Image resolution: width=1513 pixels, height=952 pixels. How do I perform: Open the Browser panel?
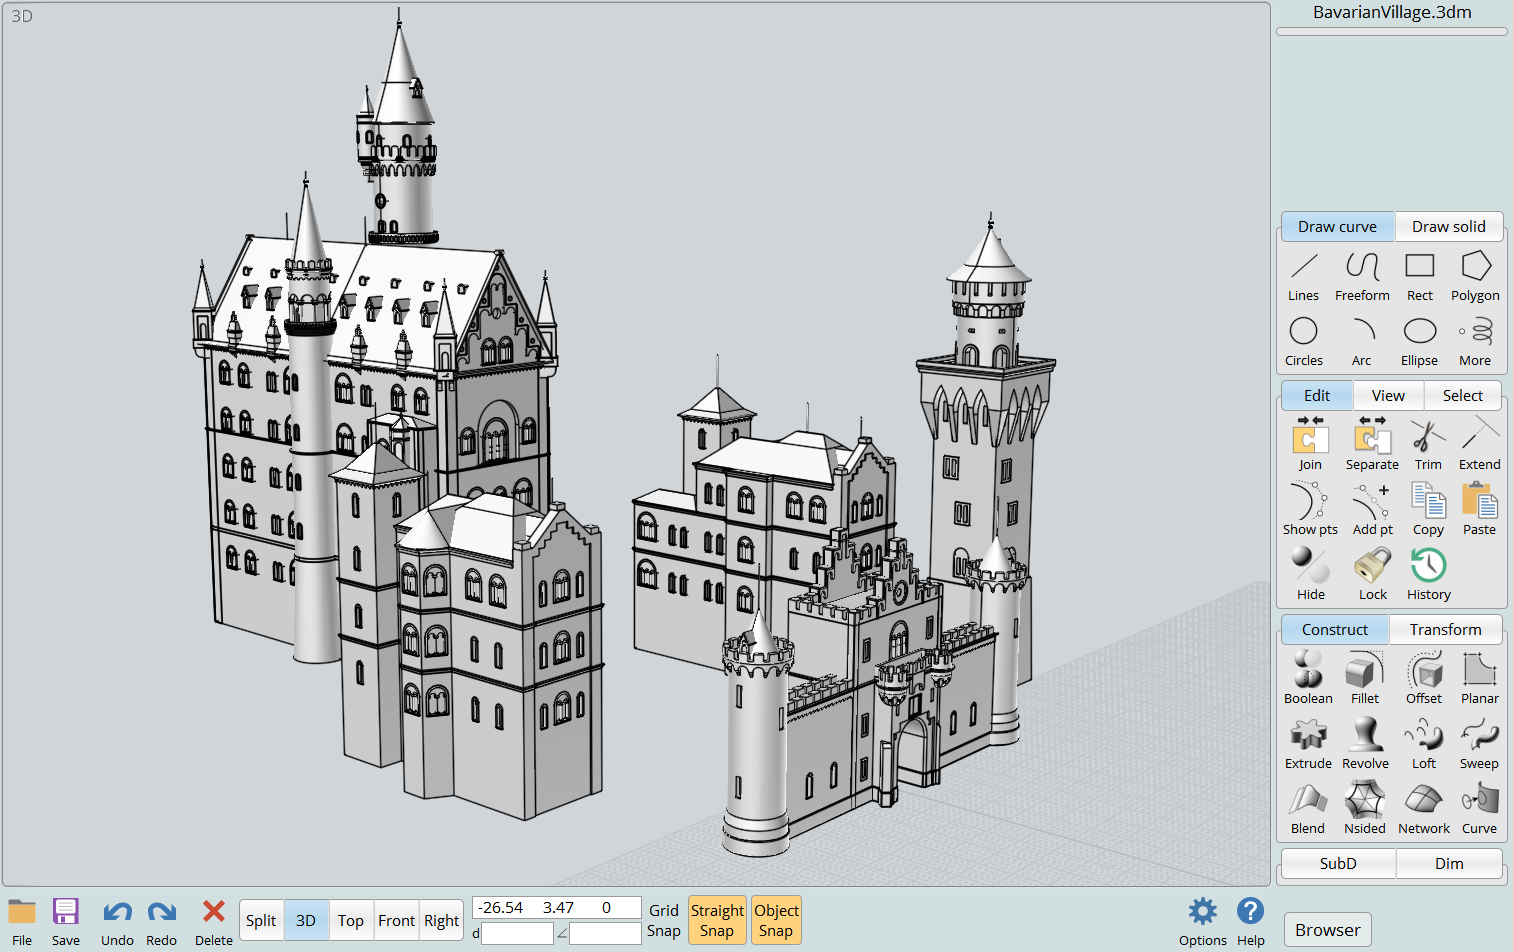click(x=1327, y=929)
